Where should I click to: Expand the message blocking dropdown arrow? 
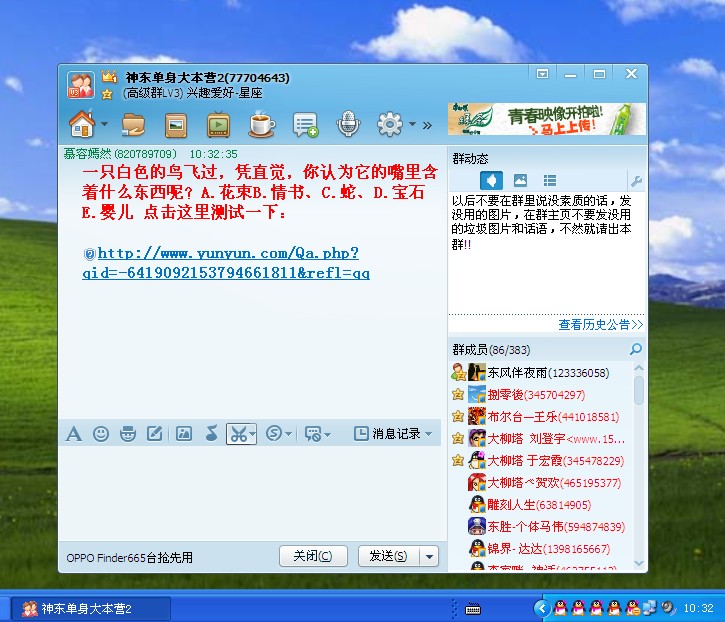pos(327,434)
